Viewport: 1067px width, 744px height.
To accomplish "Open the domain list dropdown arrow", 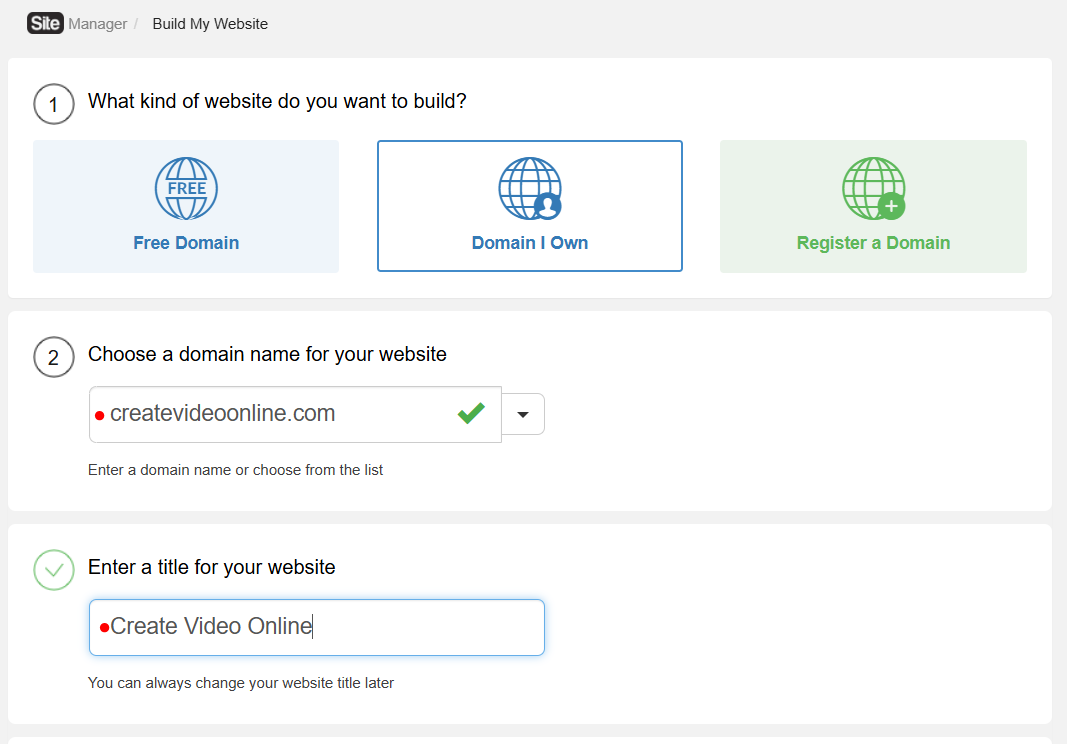I will [523, 414].
